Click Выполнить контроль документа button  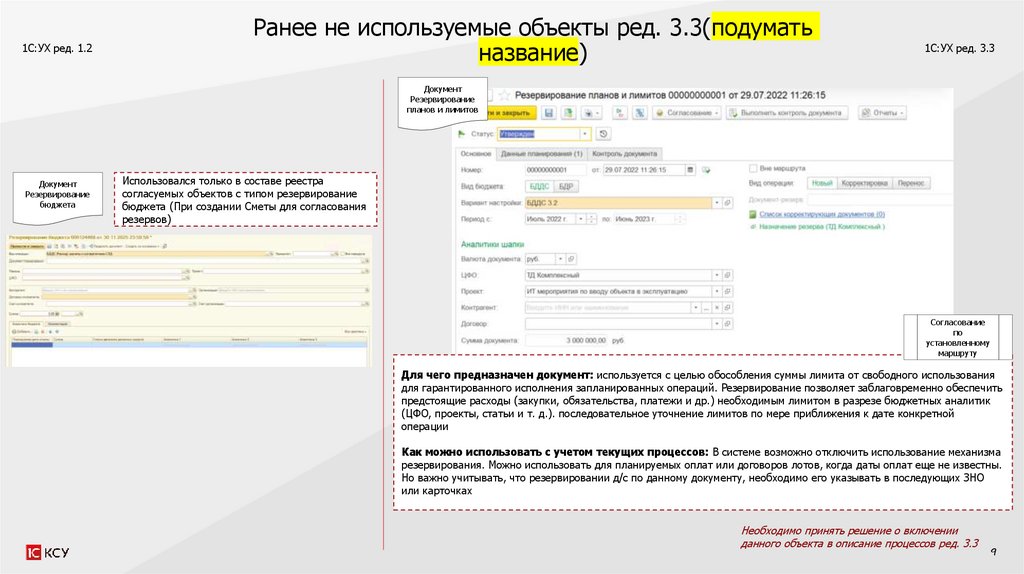coord(787,113)
